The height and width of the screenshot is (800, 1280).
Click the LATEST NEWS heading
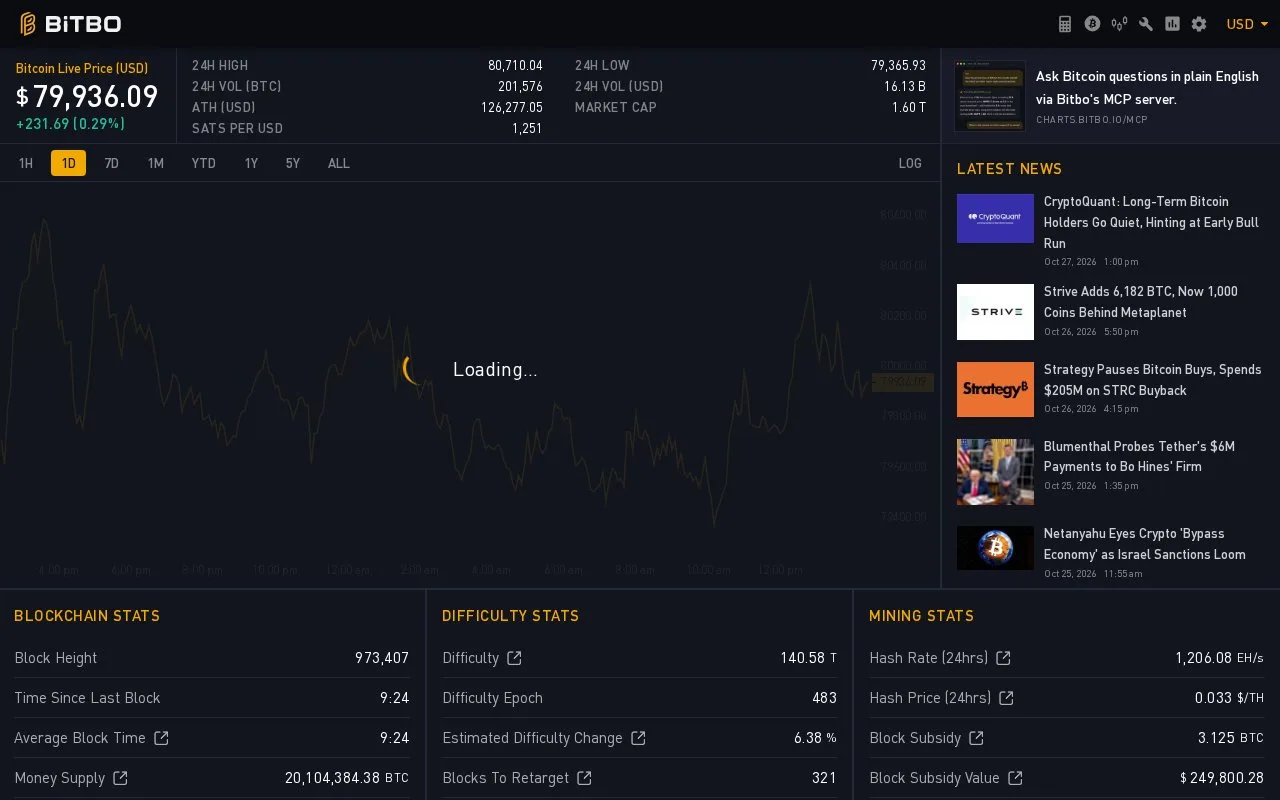point(1009,169)
